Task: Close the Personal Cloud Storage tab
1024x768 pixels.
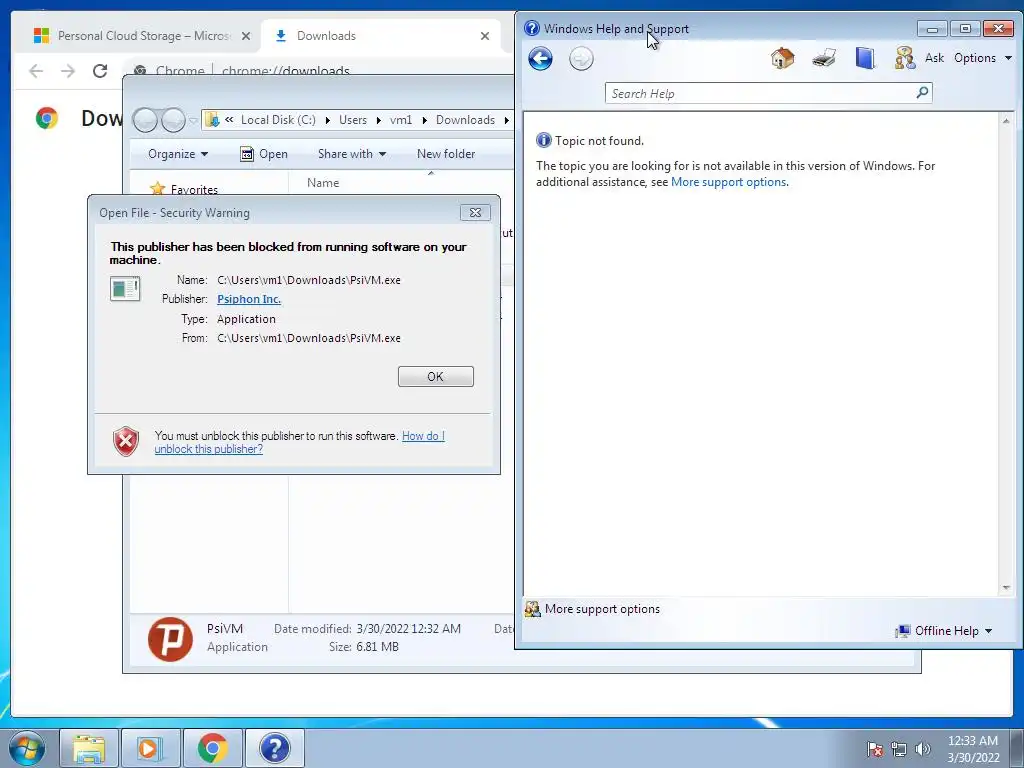Action: (246, 36)
